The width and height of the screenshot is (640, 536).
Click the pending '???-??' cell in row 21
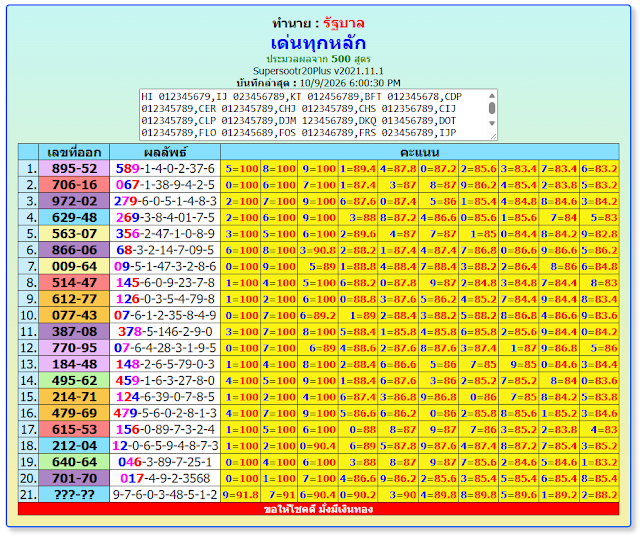click(74, 495)
